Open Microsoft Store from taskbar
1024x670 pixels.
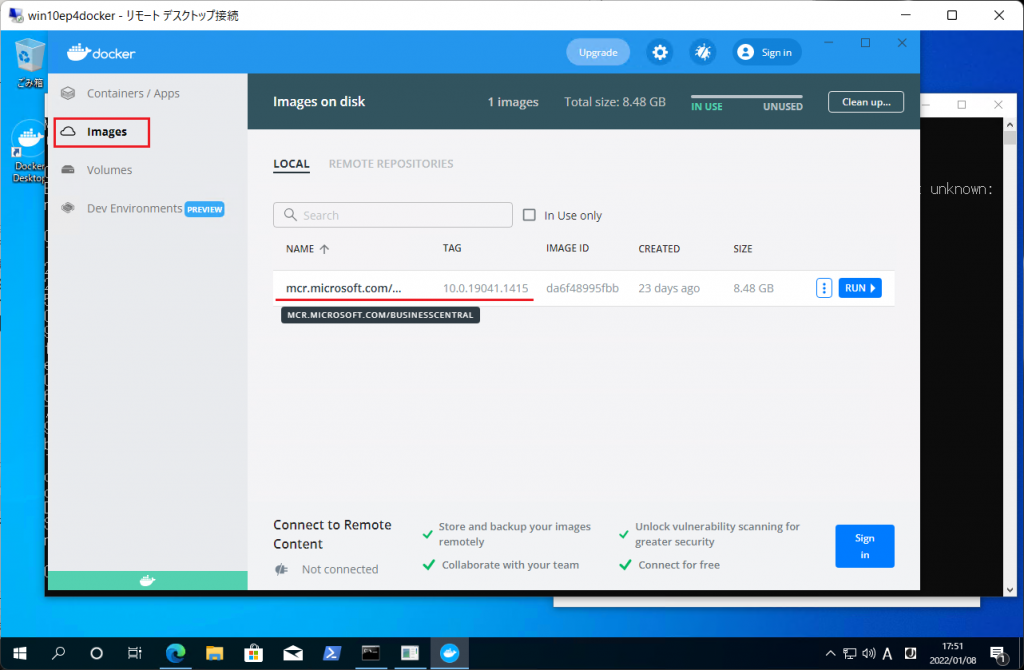(x=253, y=653)
